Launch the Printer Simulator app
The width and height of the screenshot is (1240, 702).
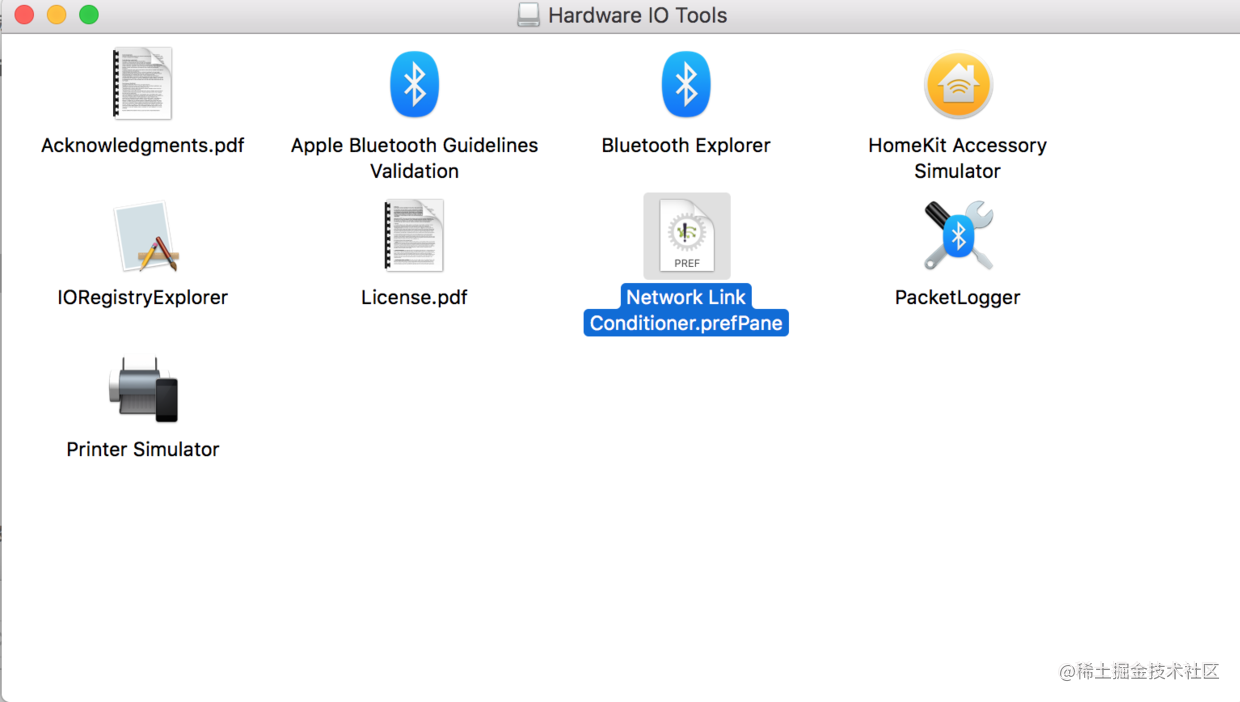coord(143,388)
